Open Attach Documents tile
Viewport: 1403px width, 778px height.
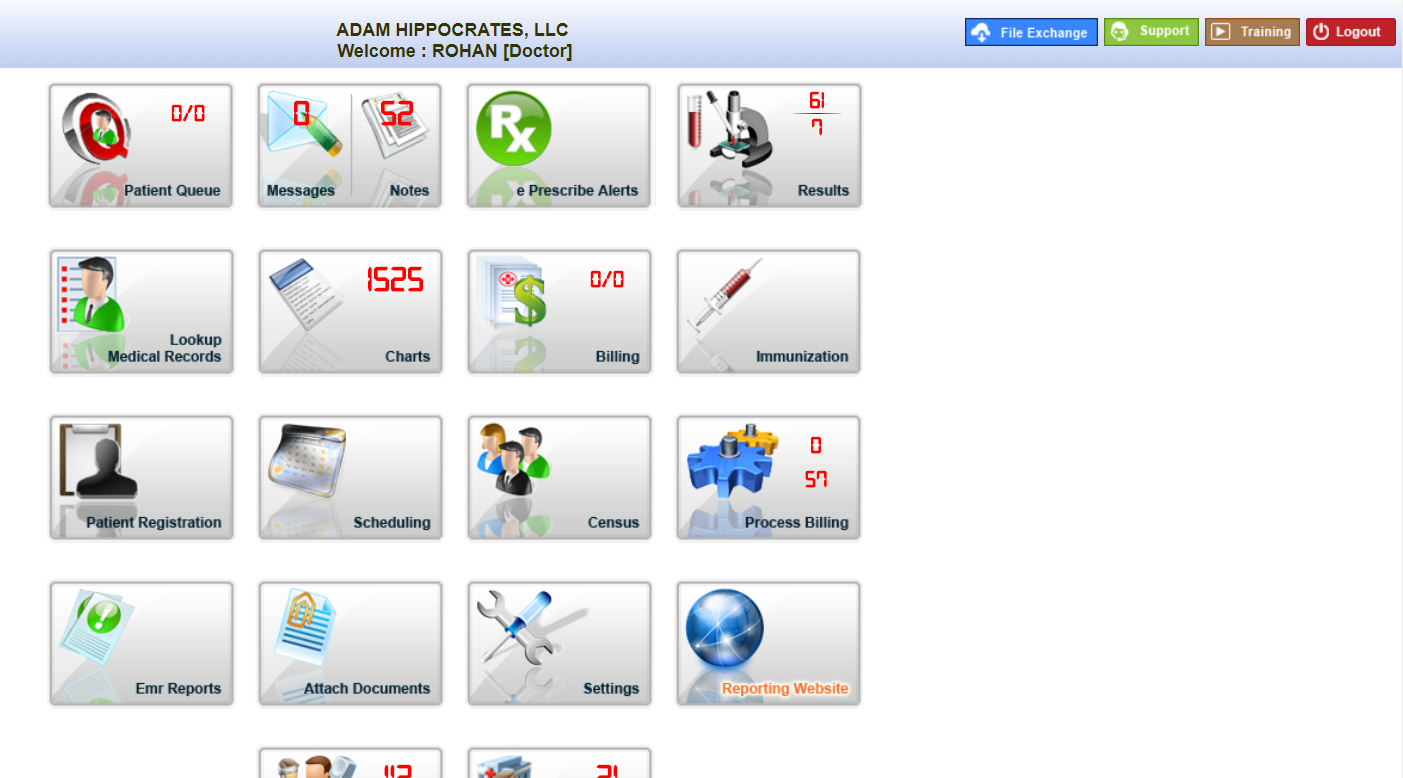tap(350, 644)
